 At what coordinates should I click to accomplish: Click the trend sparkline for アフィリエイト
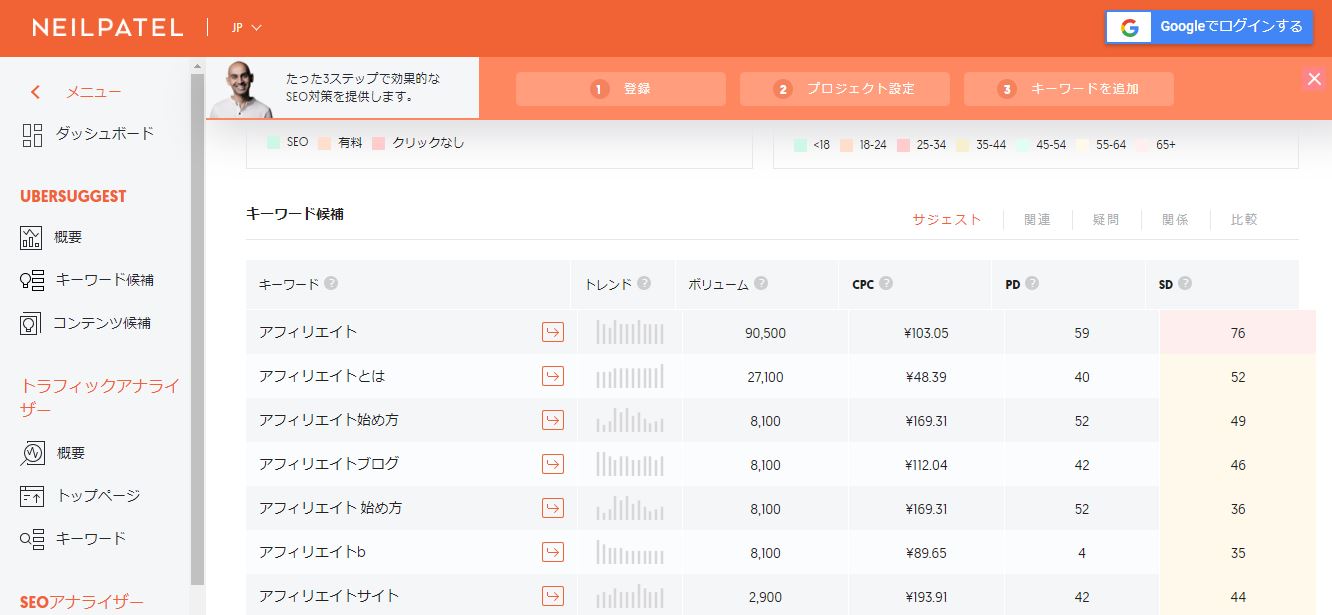point(630,332)
